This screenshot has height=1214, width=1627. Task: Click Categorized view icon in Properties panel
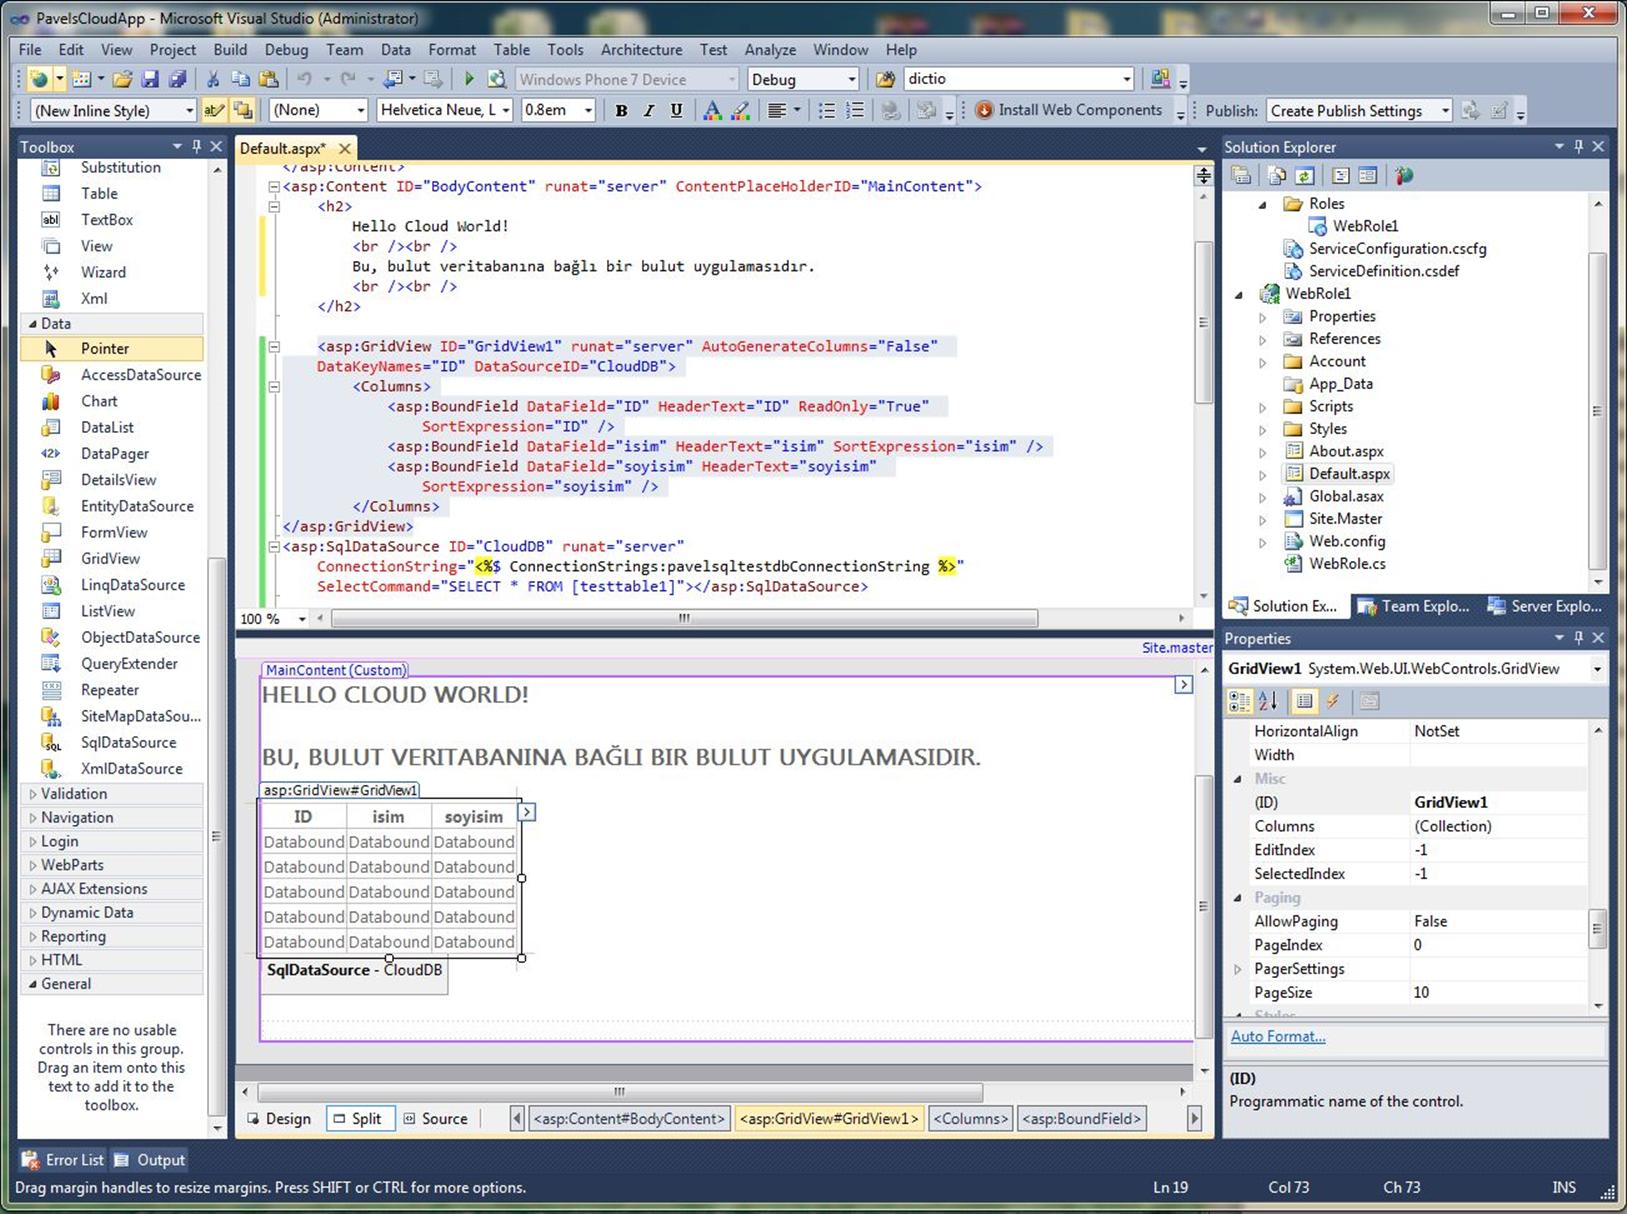click(x=1240, y=701)
